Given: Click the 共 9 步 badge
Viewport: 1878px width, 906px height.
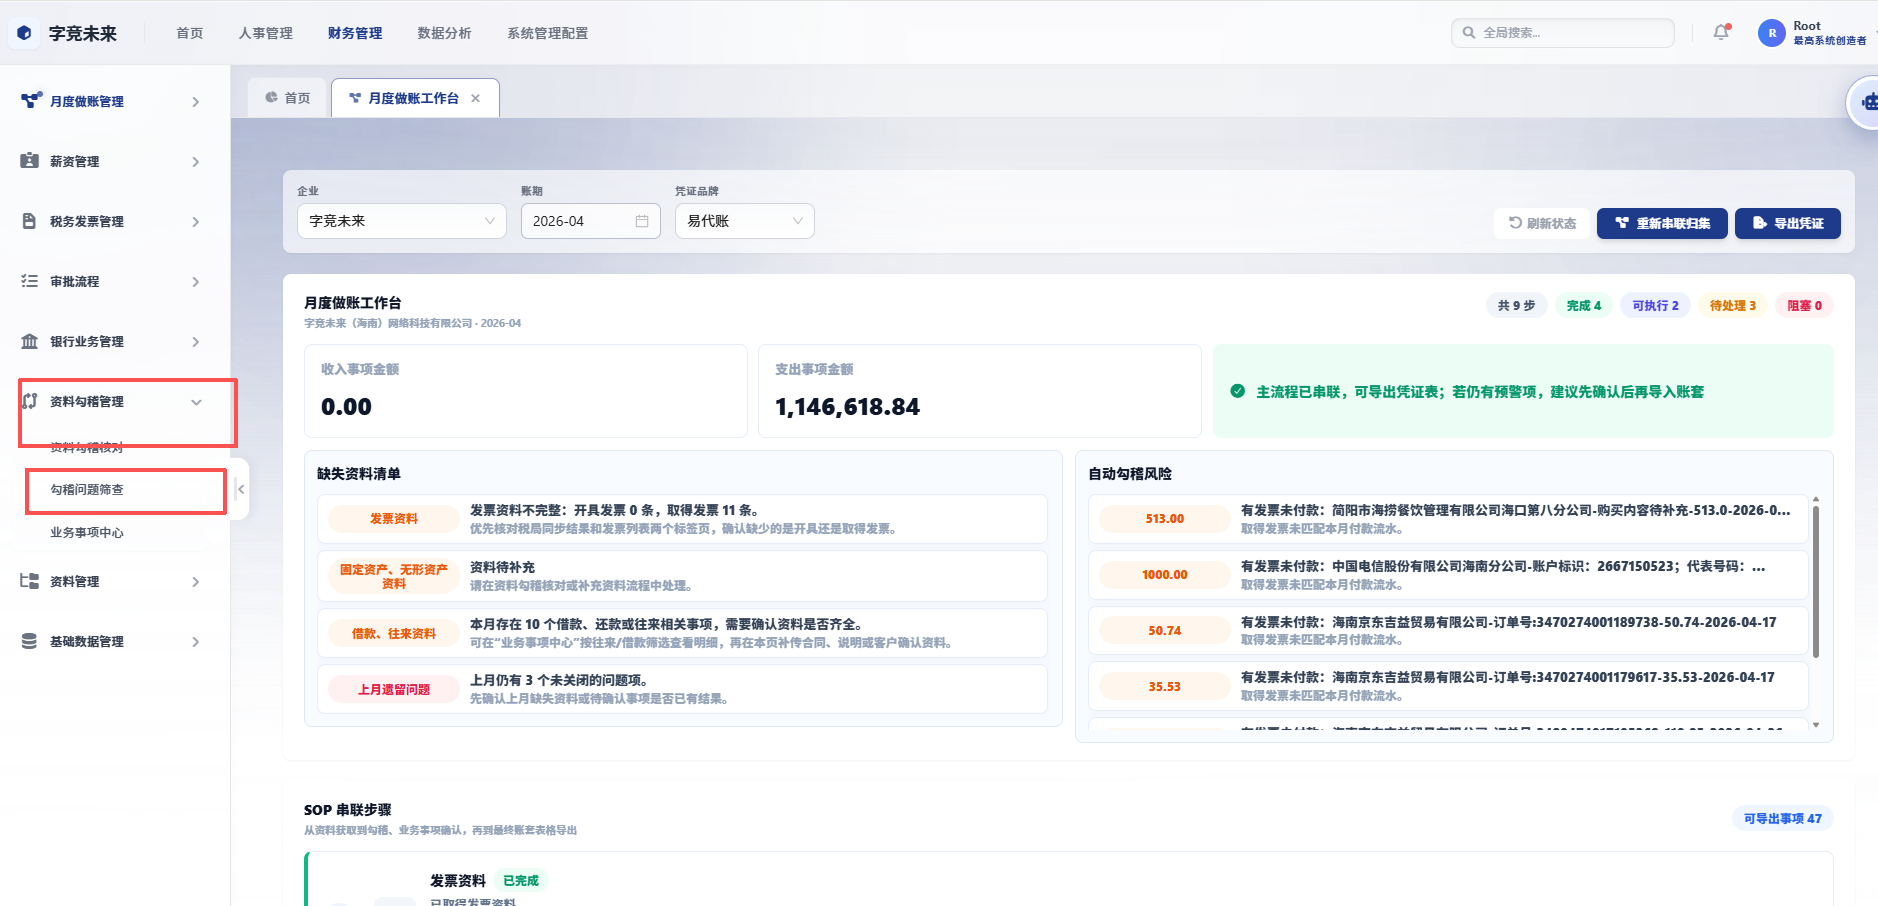Looking at the screenshot, I should click(x=1517, y=306).
